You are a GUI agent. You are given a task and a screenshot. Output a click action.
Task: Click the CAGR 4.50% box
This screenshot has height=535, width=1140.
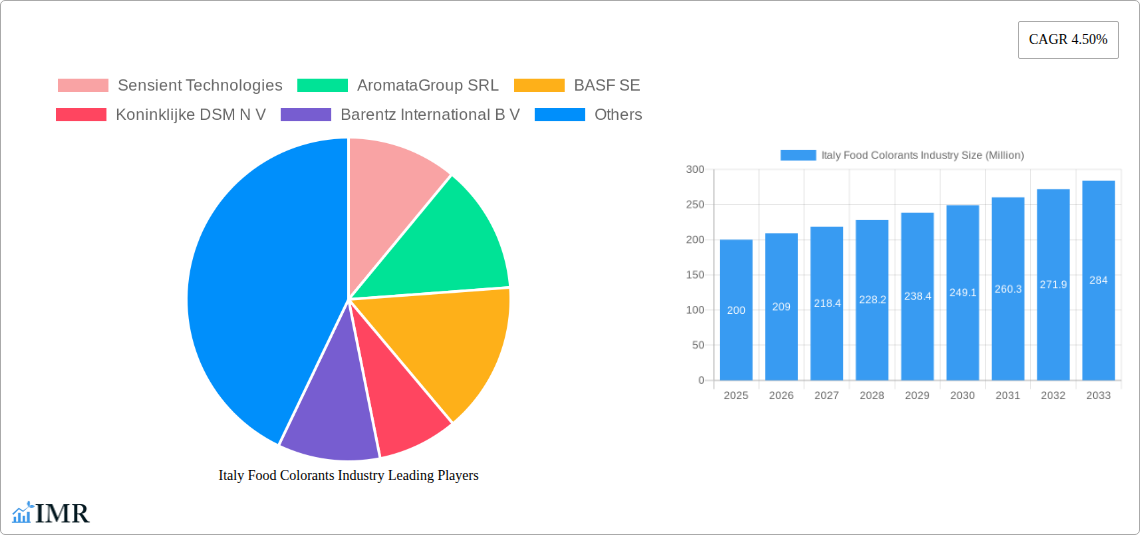(1068, 40)
